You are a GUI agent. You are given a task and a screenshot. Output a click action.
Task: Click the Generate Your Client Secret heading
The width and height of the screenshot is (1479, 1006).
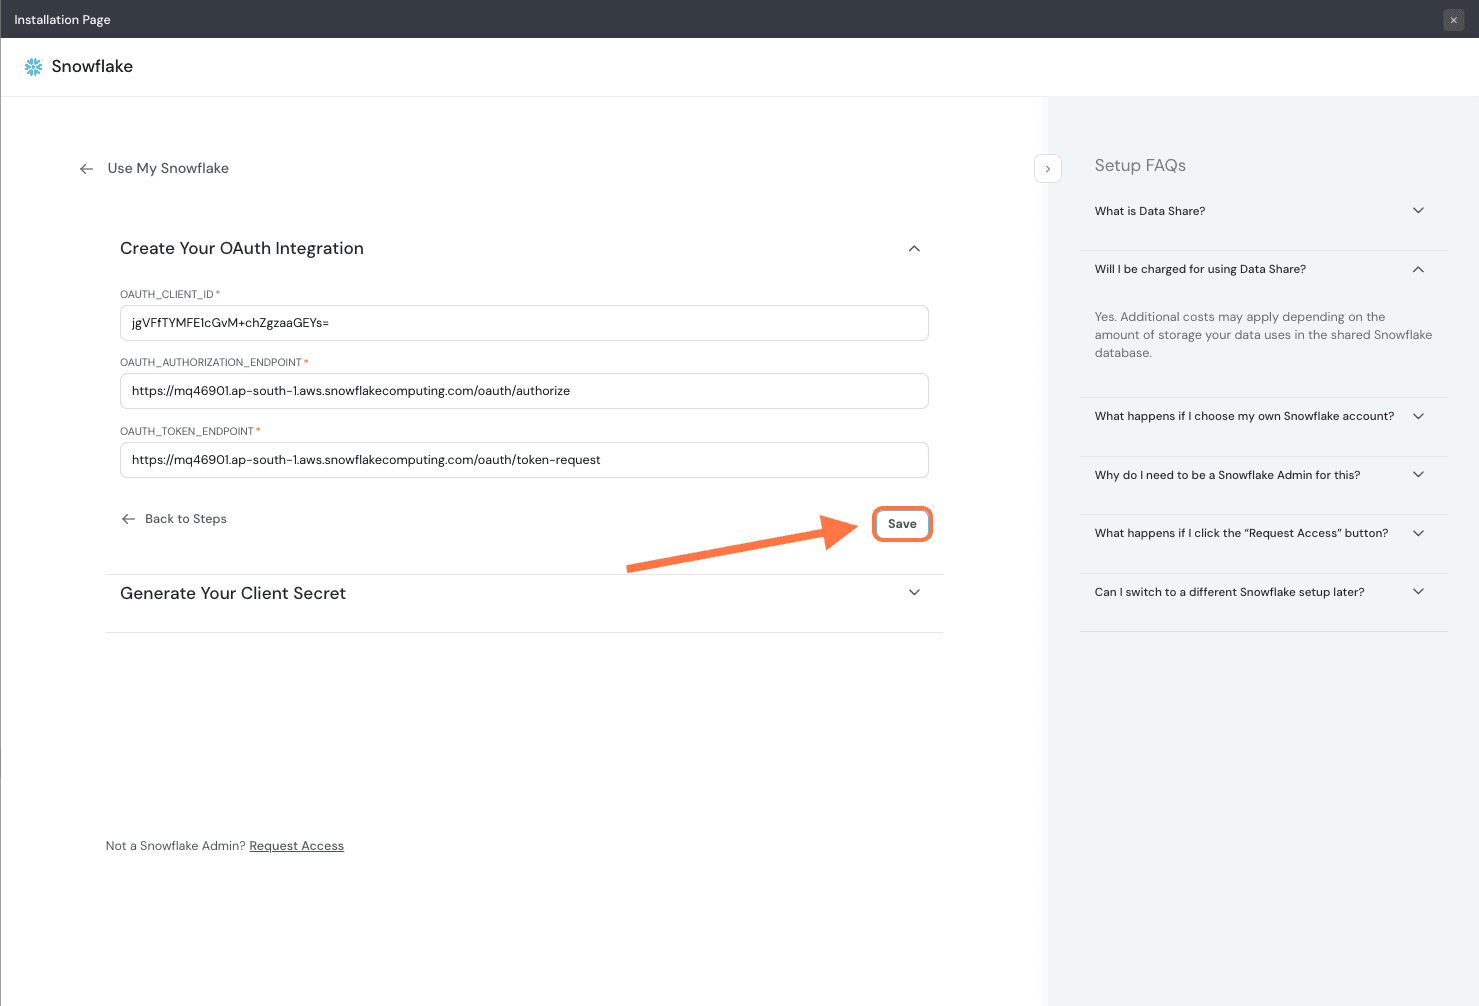tap(233, 593)
